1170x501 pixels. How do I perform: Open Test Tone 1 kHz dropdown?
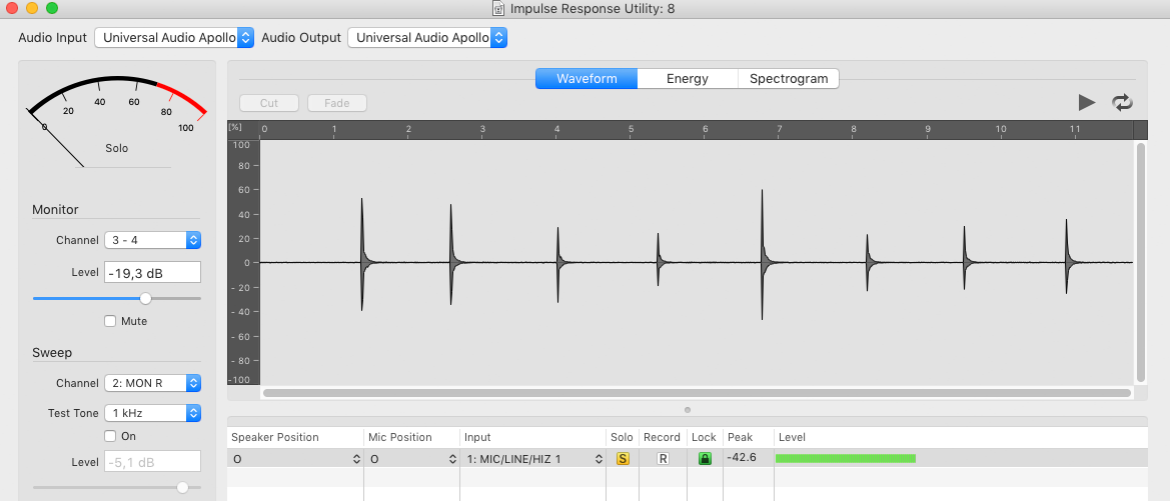(x=152, y=412)
